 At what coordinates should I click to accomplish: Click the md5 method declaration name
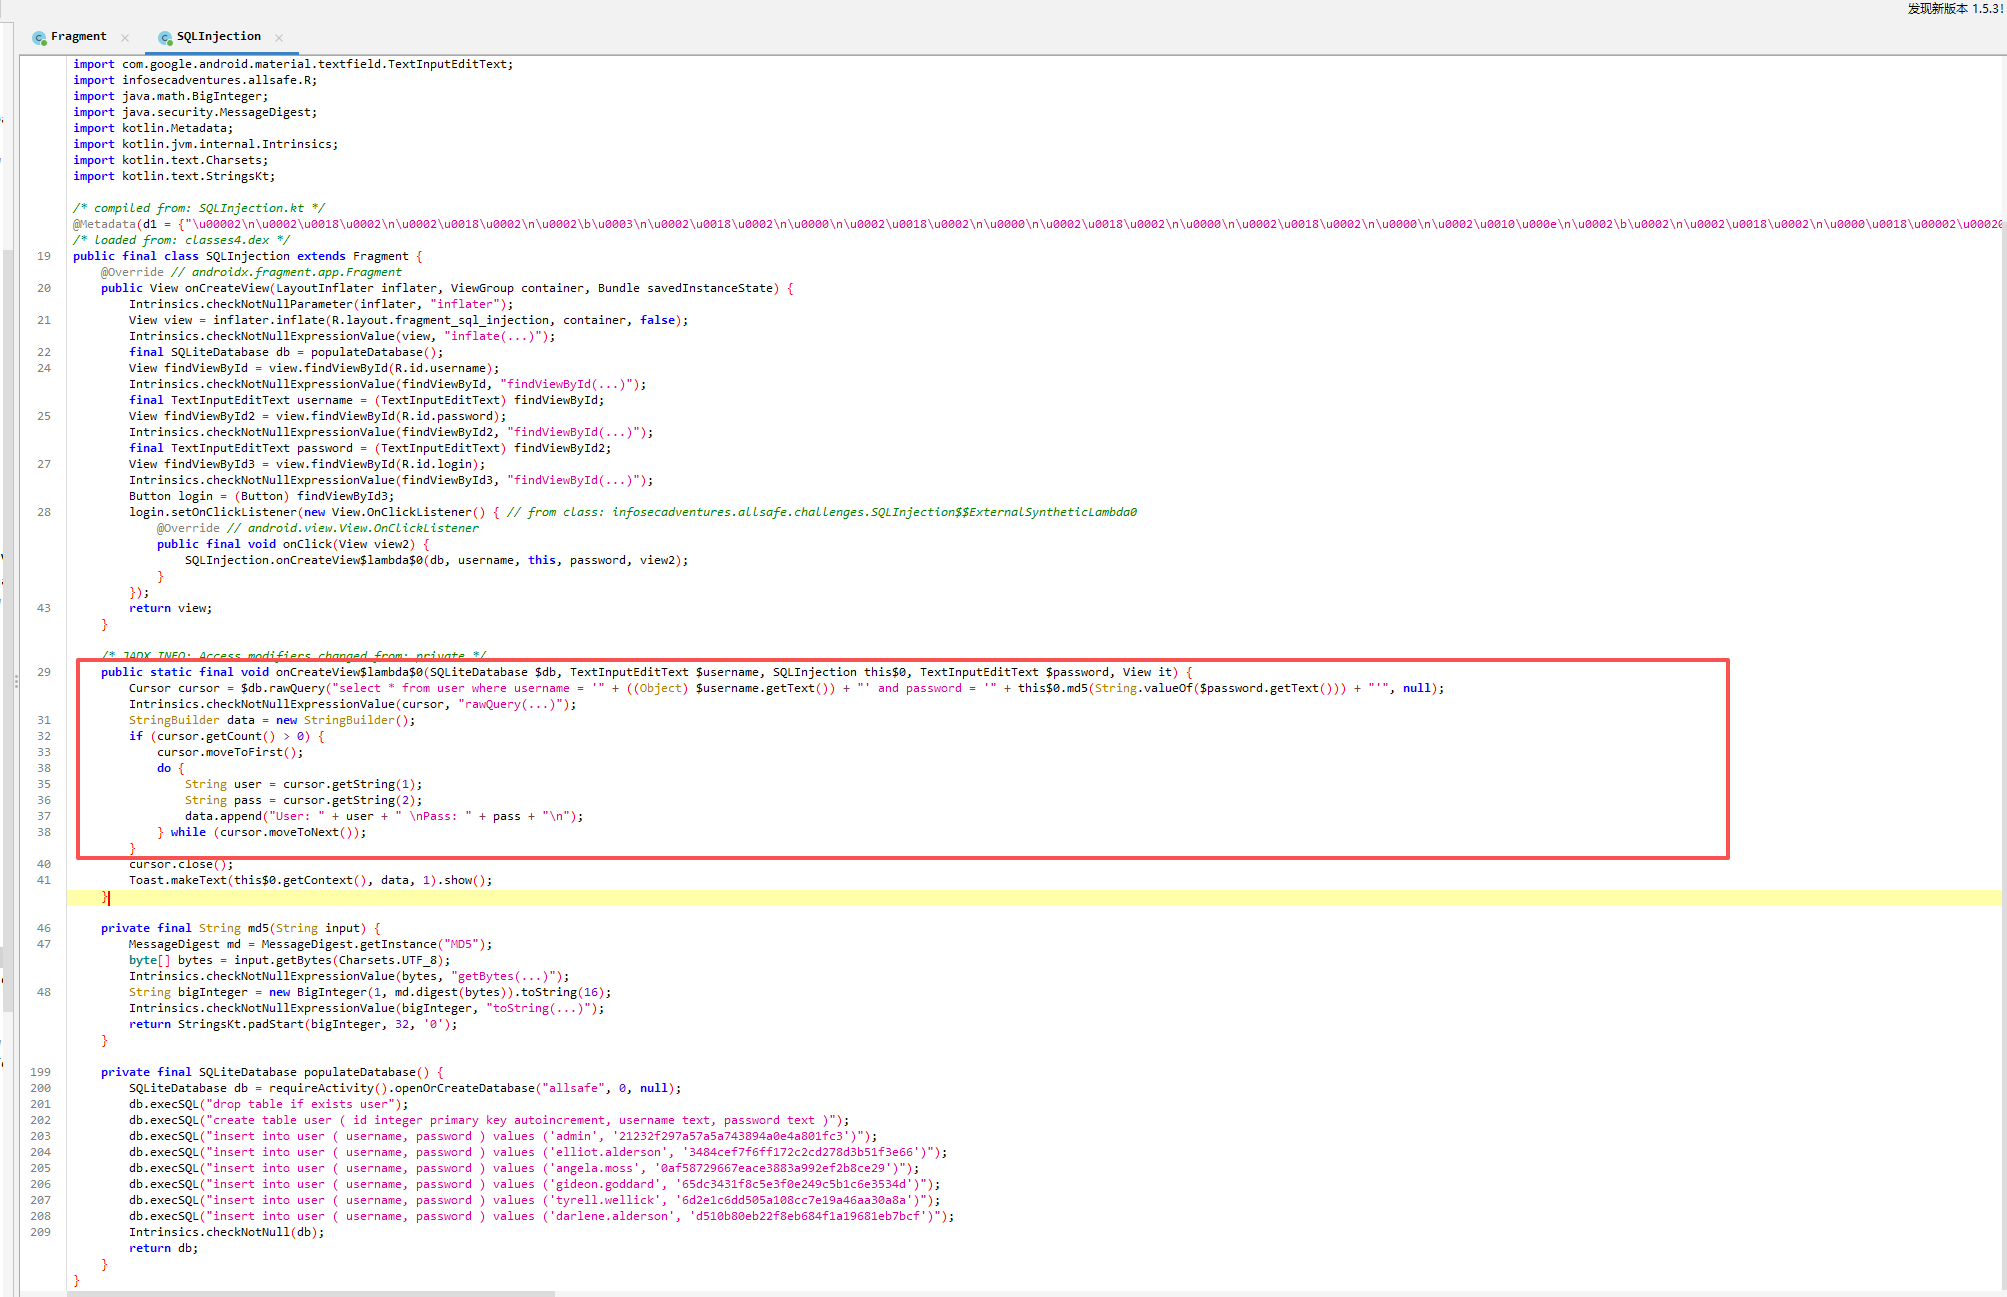point(258,928)
